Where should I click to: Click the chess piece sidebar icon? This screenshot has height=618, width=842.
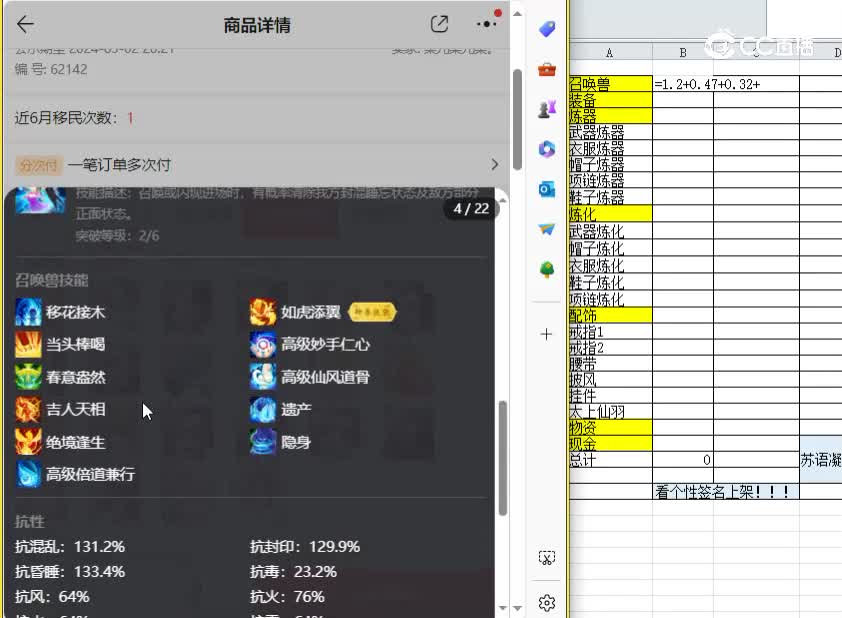coord(546,110)
